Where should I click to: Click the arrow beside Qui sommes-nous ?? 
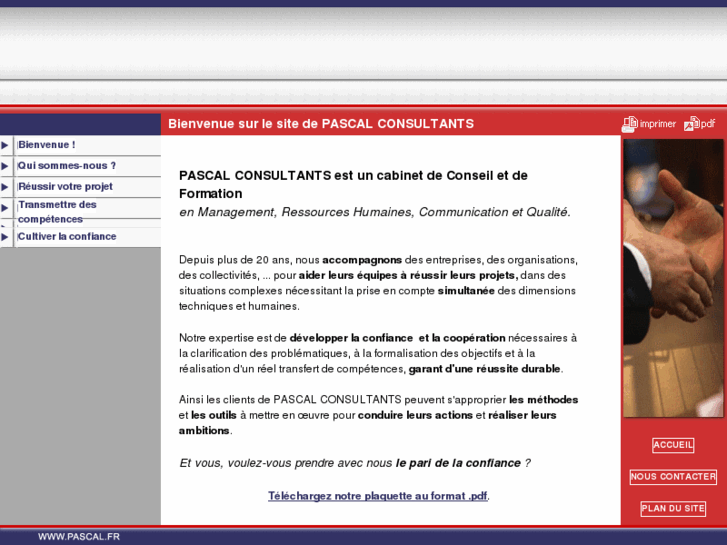pos(5,166)
